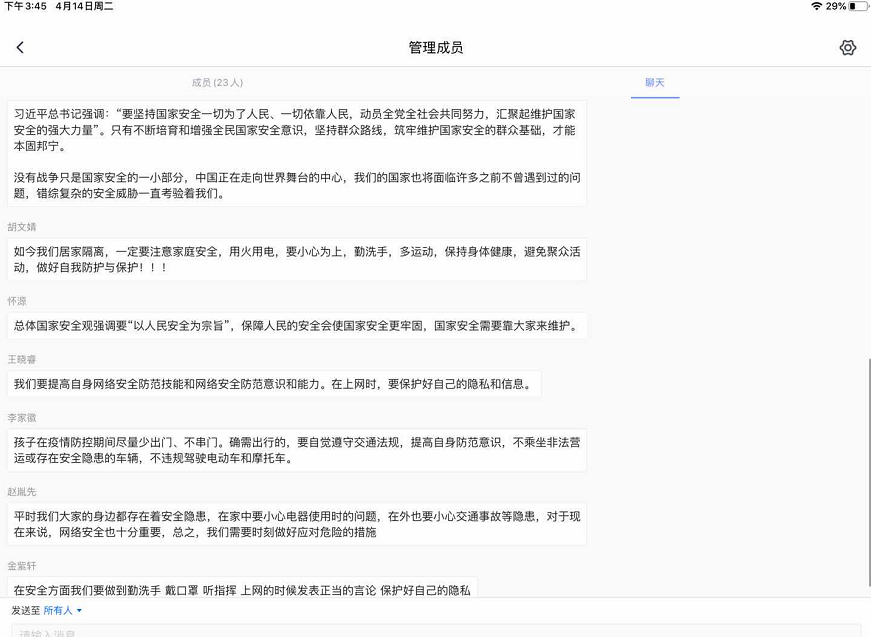Tap the back arrow to leave 管理成员
The width and height of the screenshot is (871, 637).
tap(20, 48)
